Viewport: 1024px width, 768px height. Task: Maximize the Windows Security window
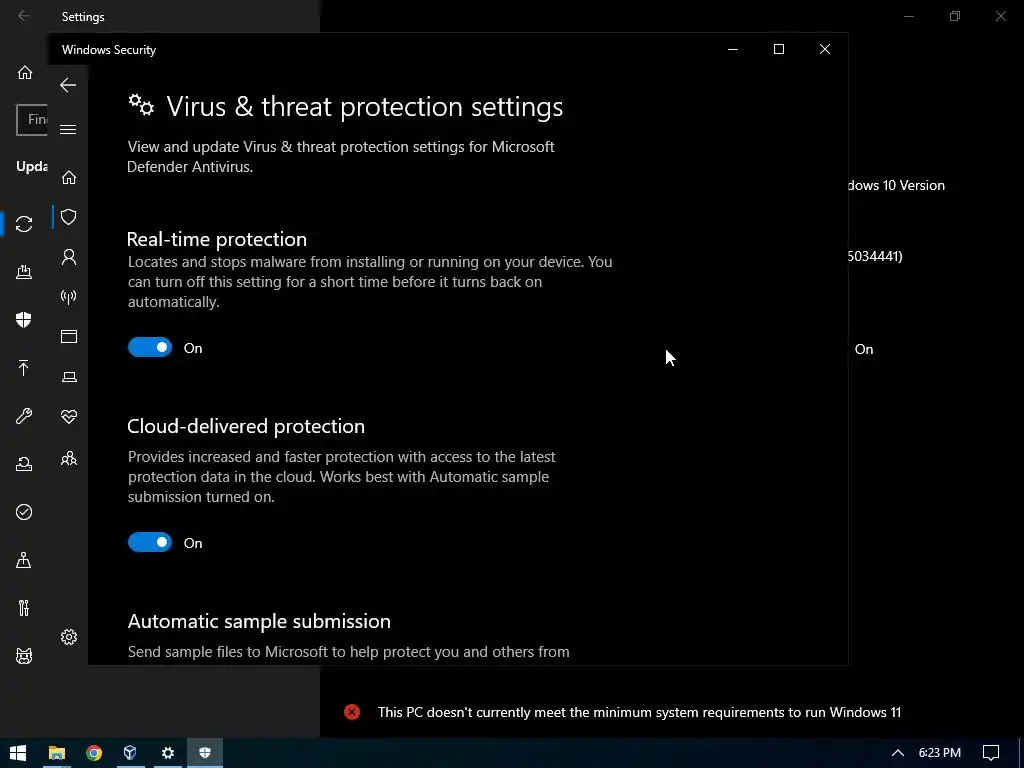[x=778, y=50]
